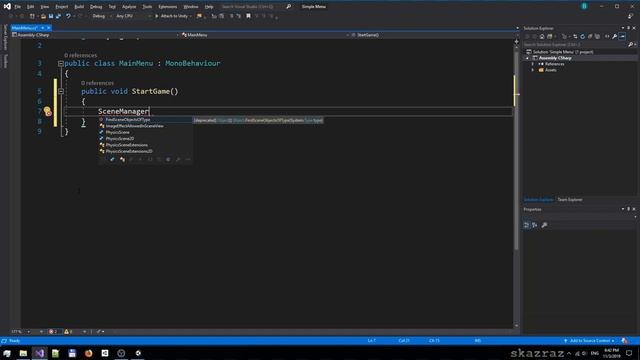This screenshot has height=360, width=640.
Task: Open File Explorer from the taskbar
Action: (x=23, y=353)
